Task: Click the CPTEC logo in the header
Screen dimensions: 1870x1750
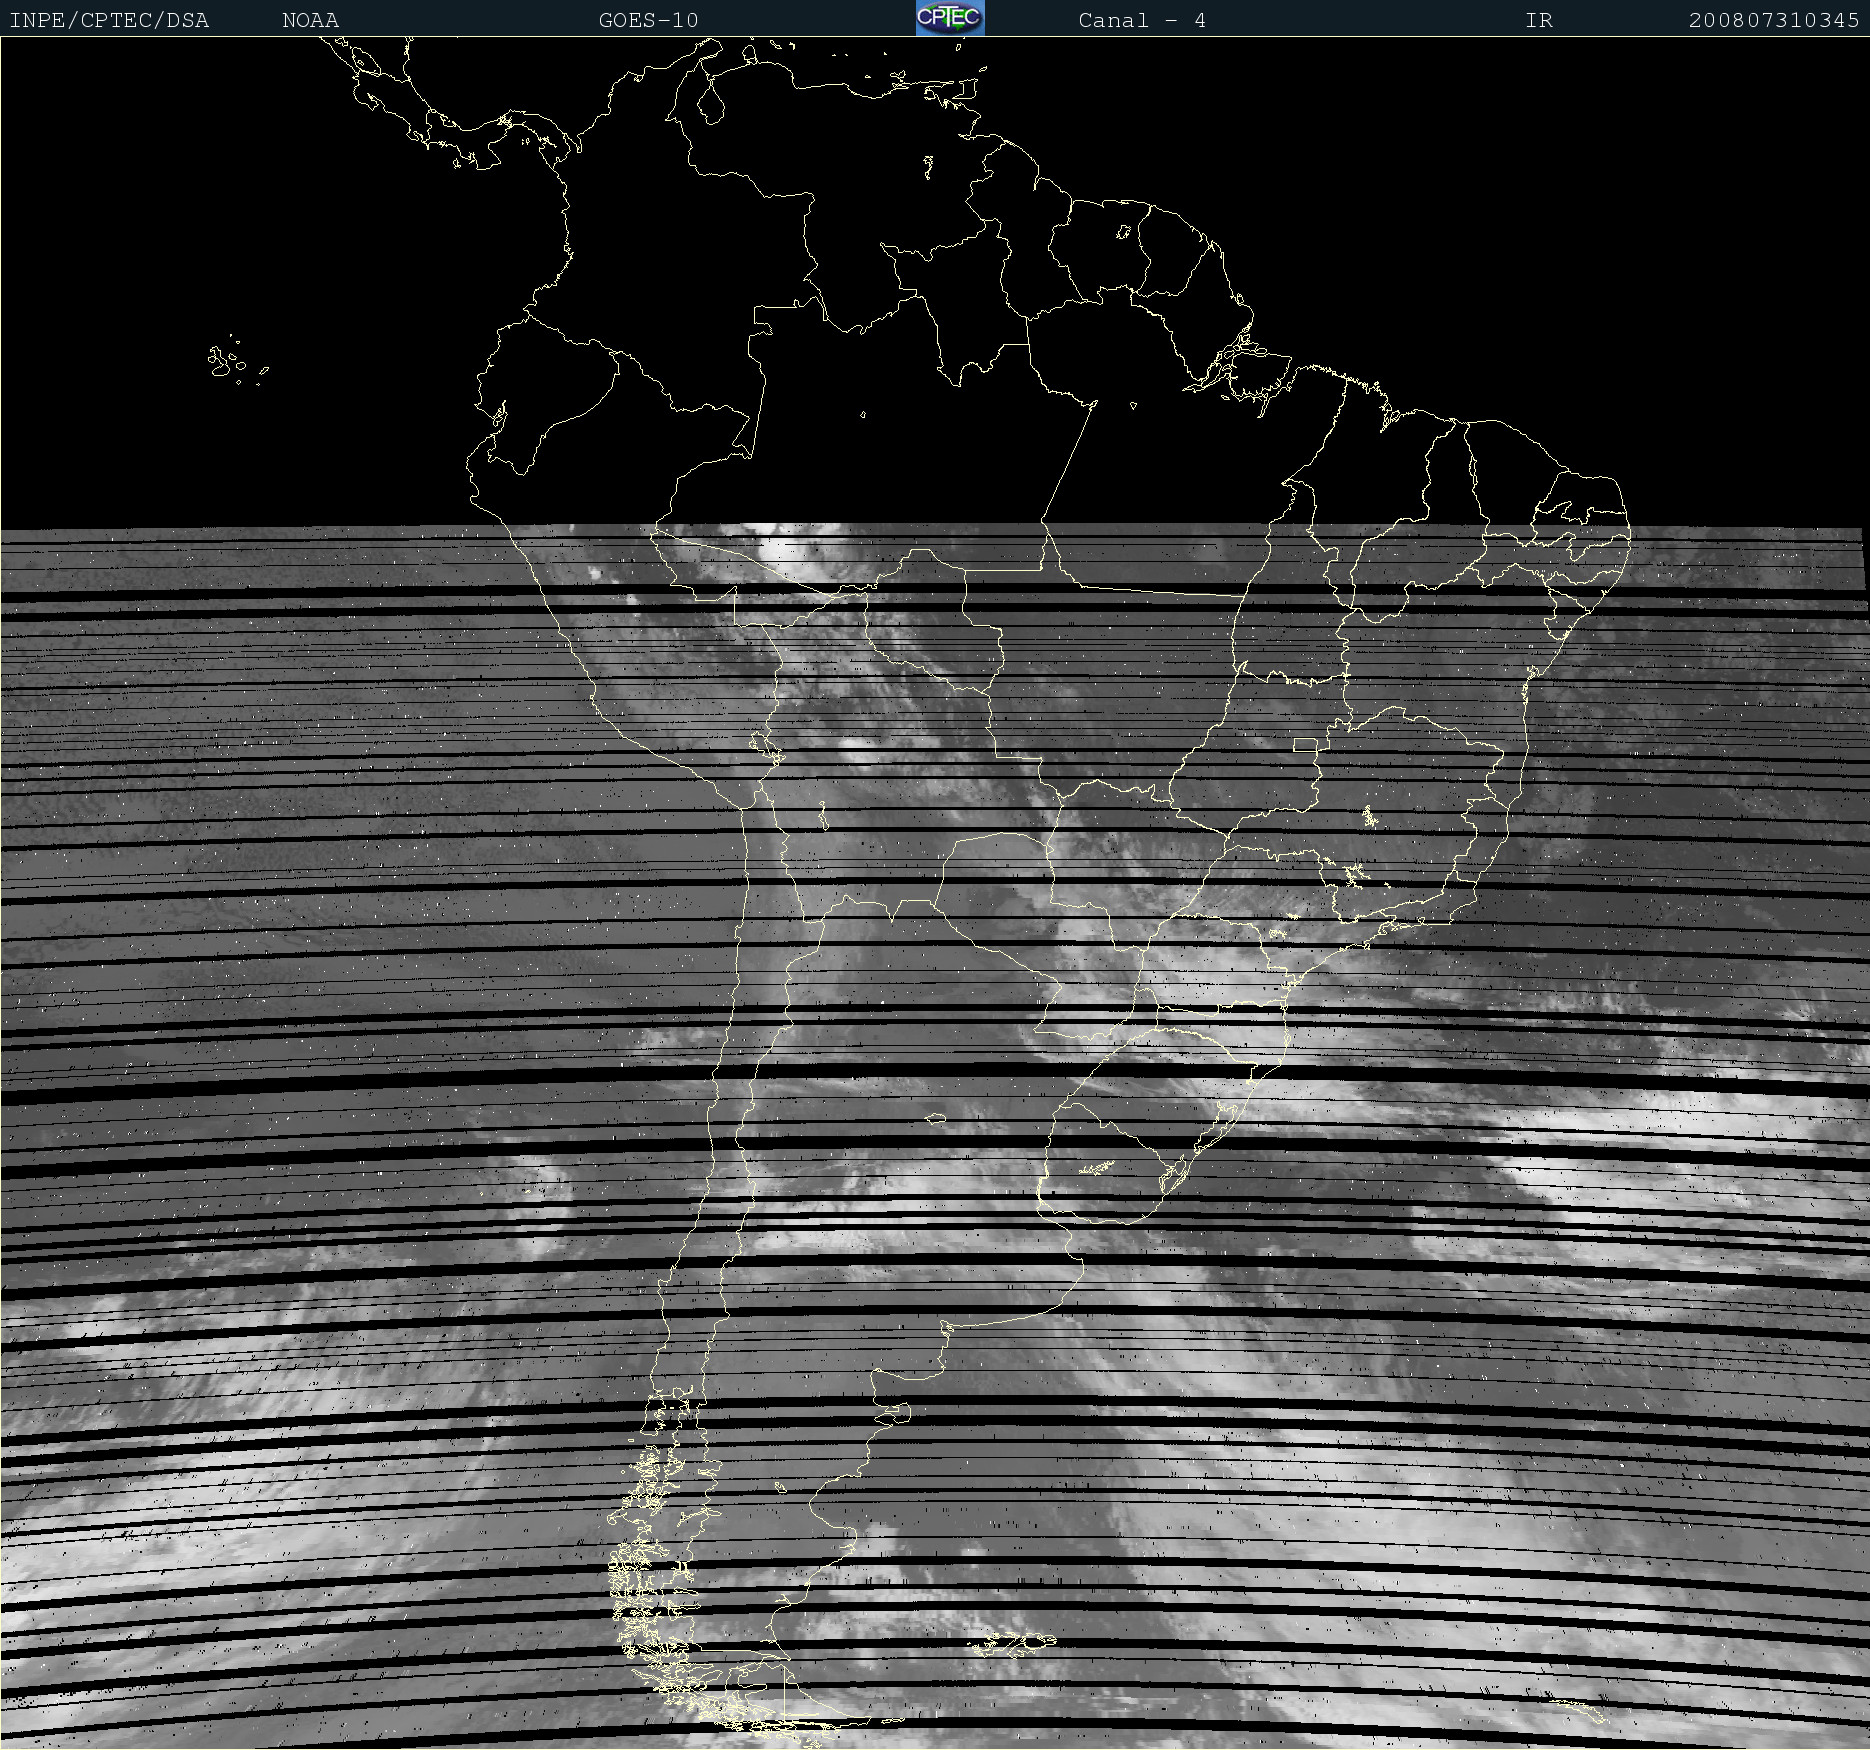Action: point(949,18)
